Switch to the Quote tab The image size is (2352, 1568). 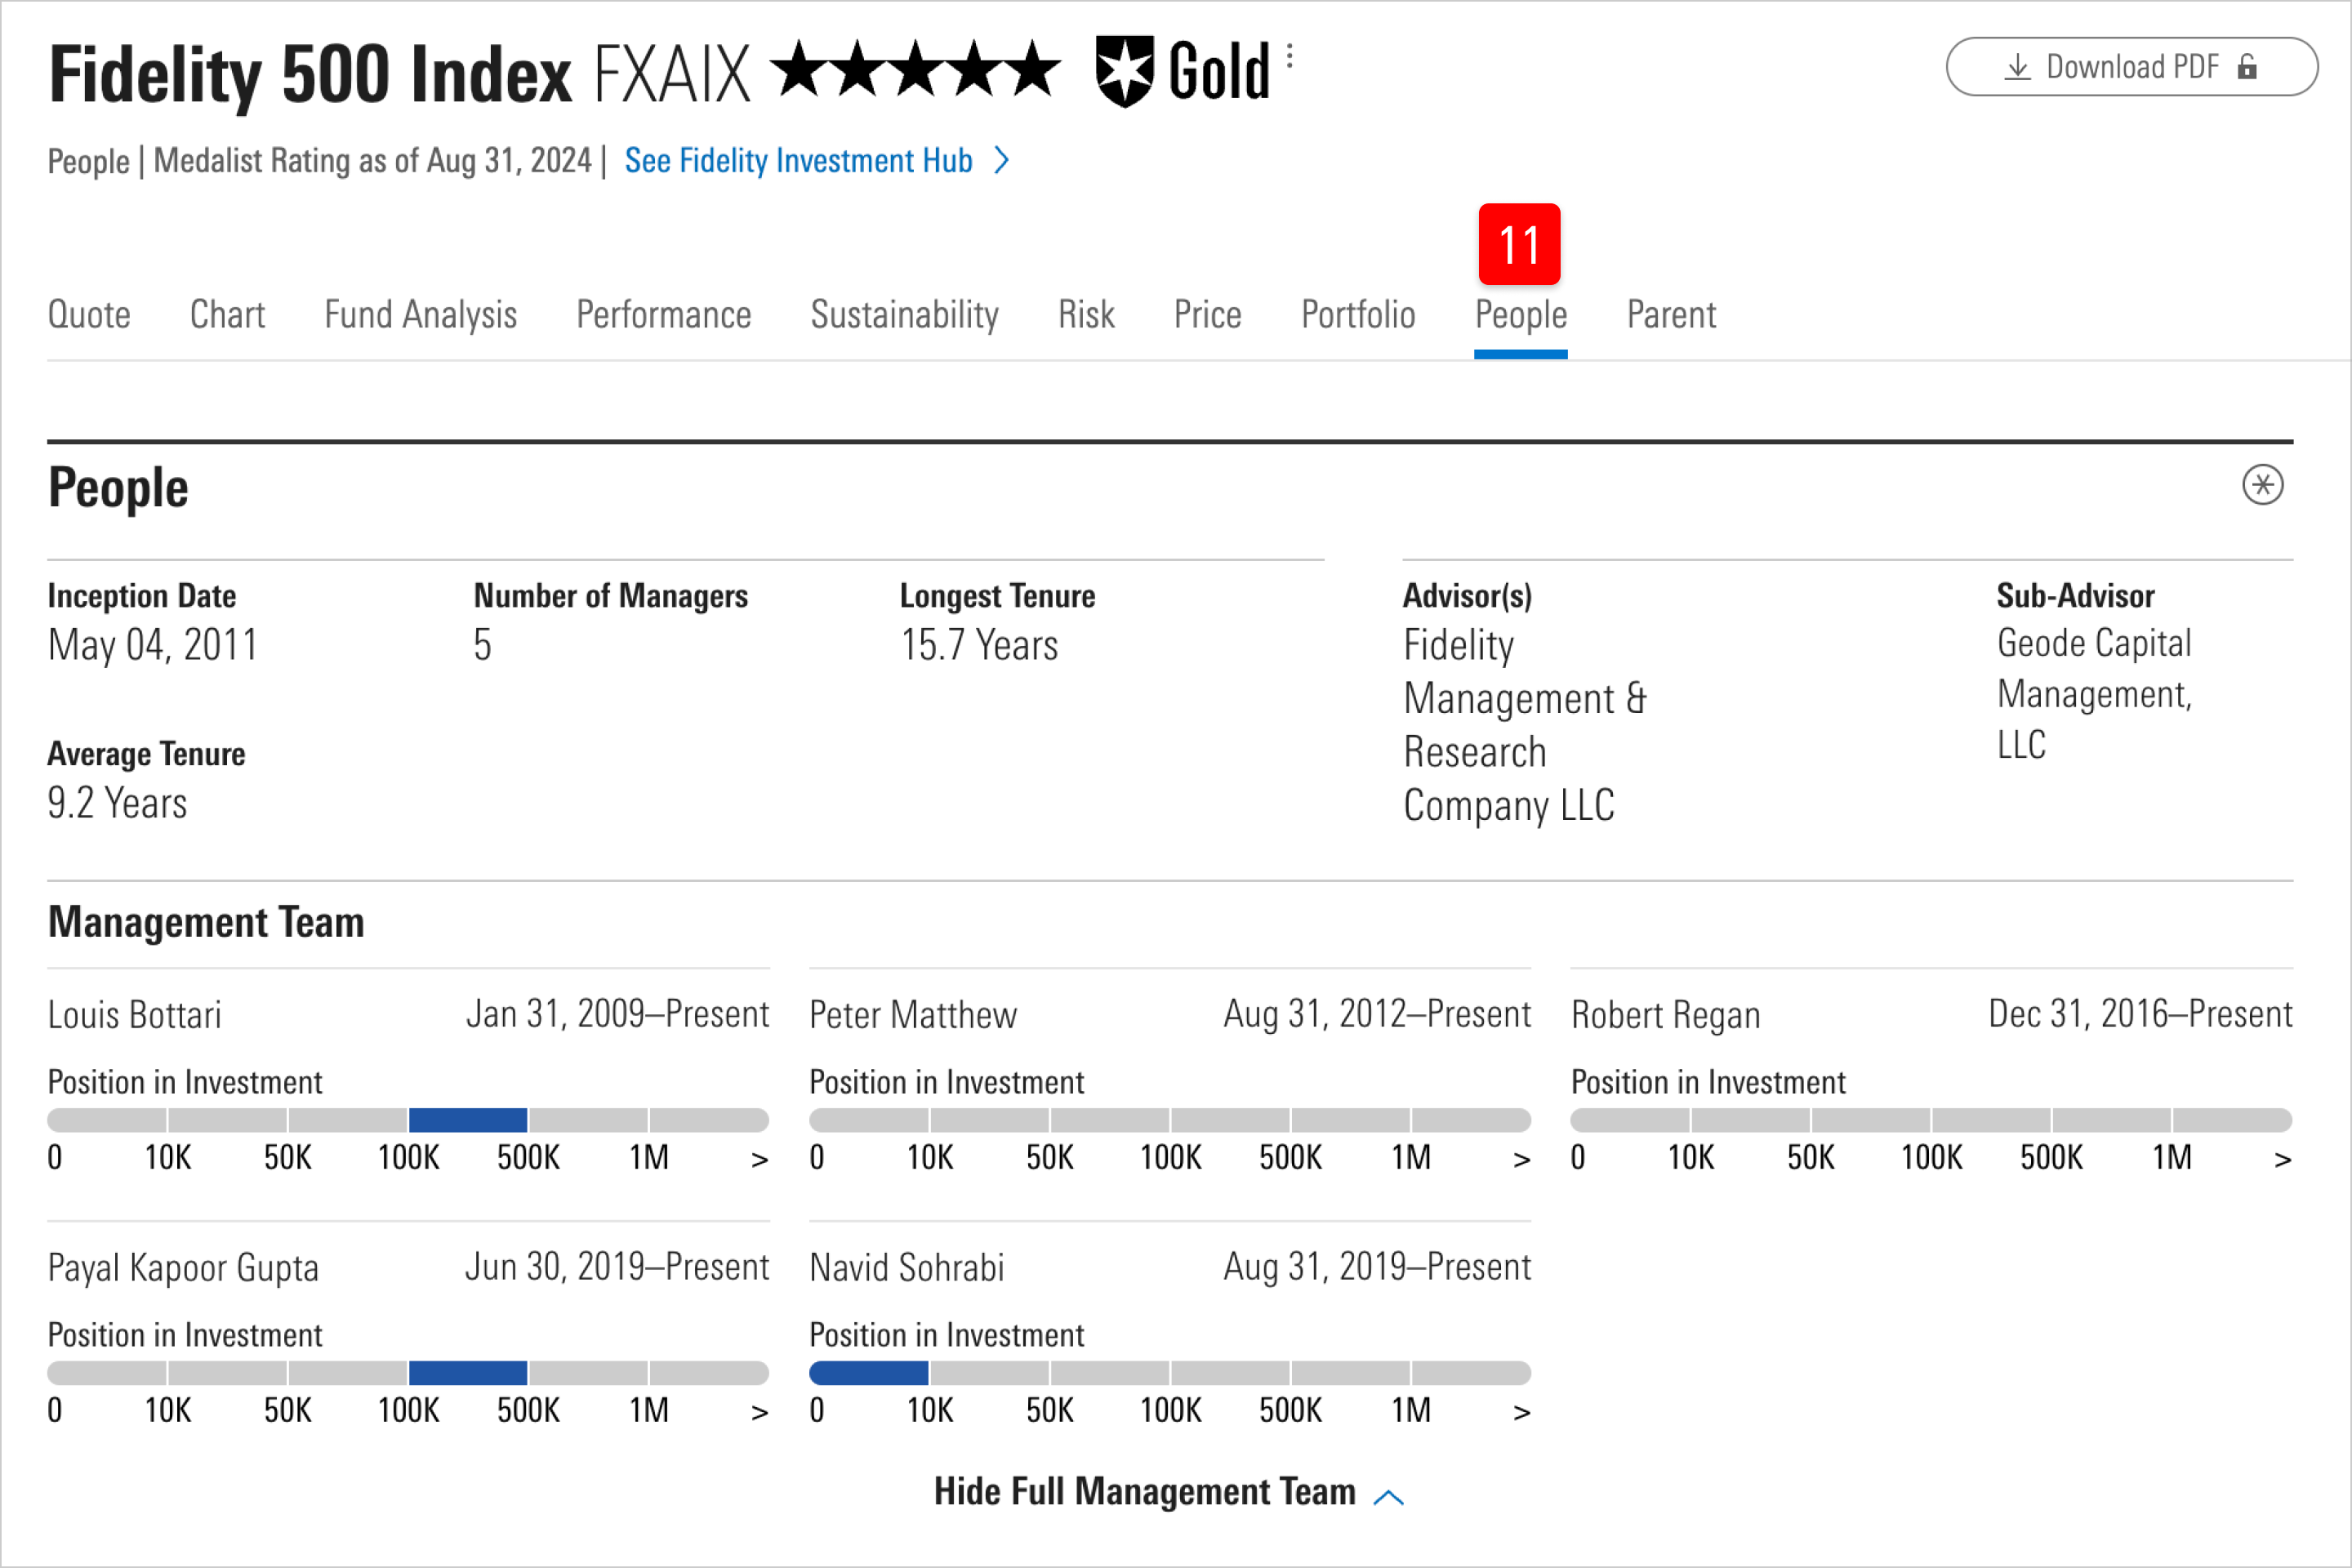pos(89,315)
